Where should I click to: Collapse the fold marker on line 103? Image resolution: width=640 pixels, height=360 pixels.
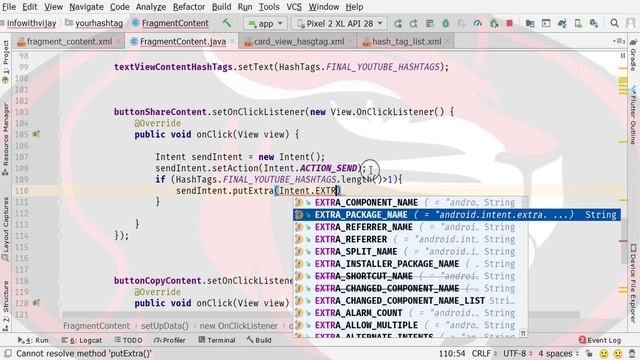(59, 112)
